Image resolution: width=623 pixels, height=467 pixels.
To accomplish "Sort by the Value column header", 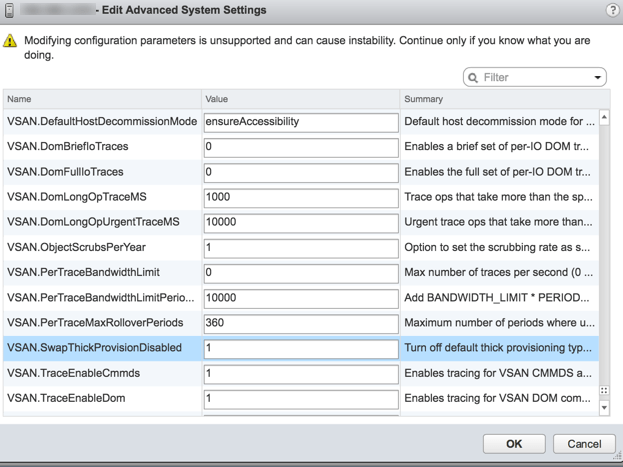I will pos(298,99).
